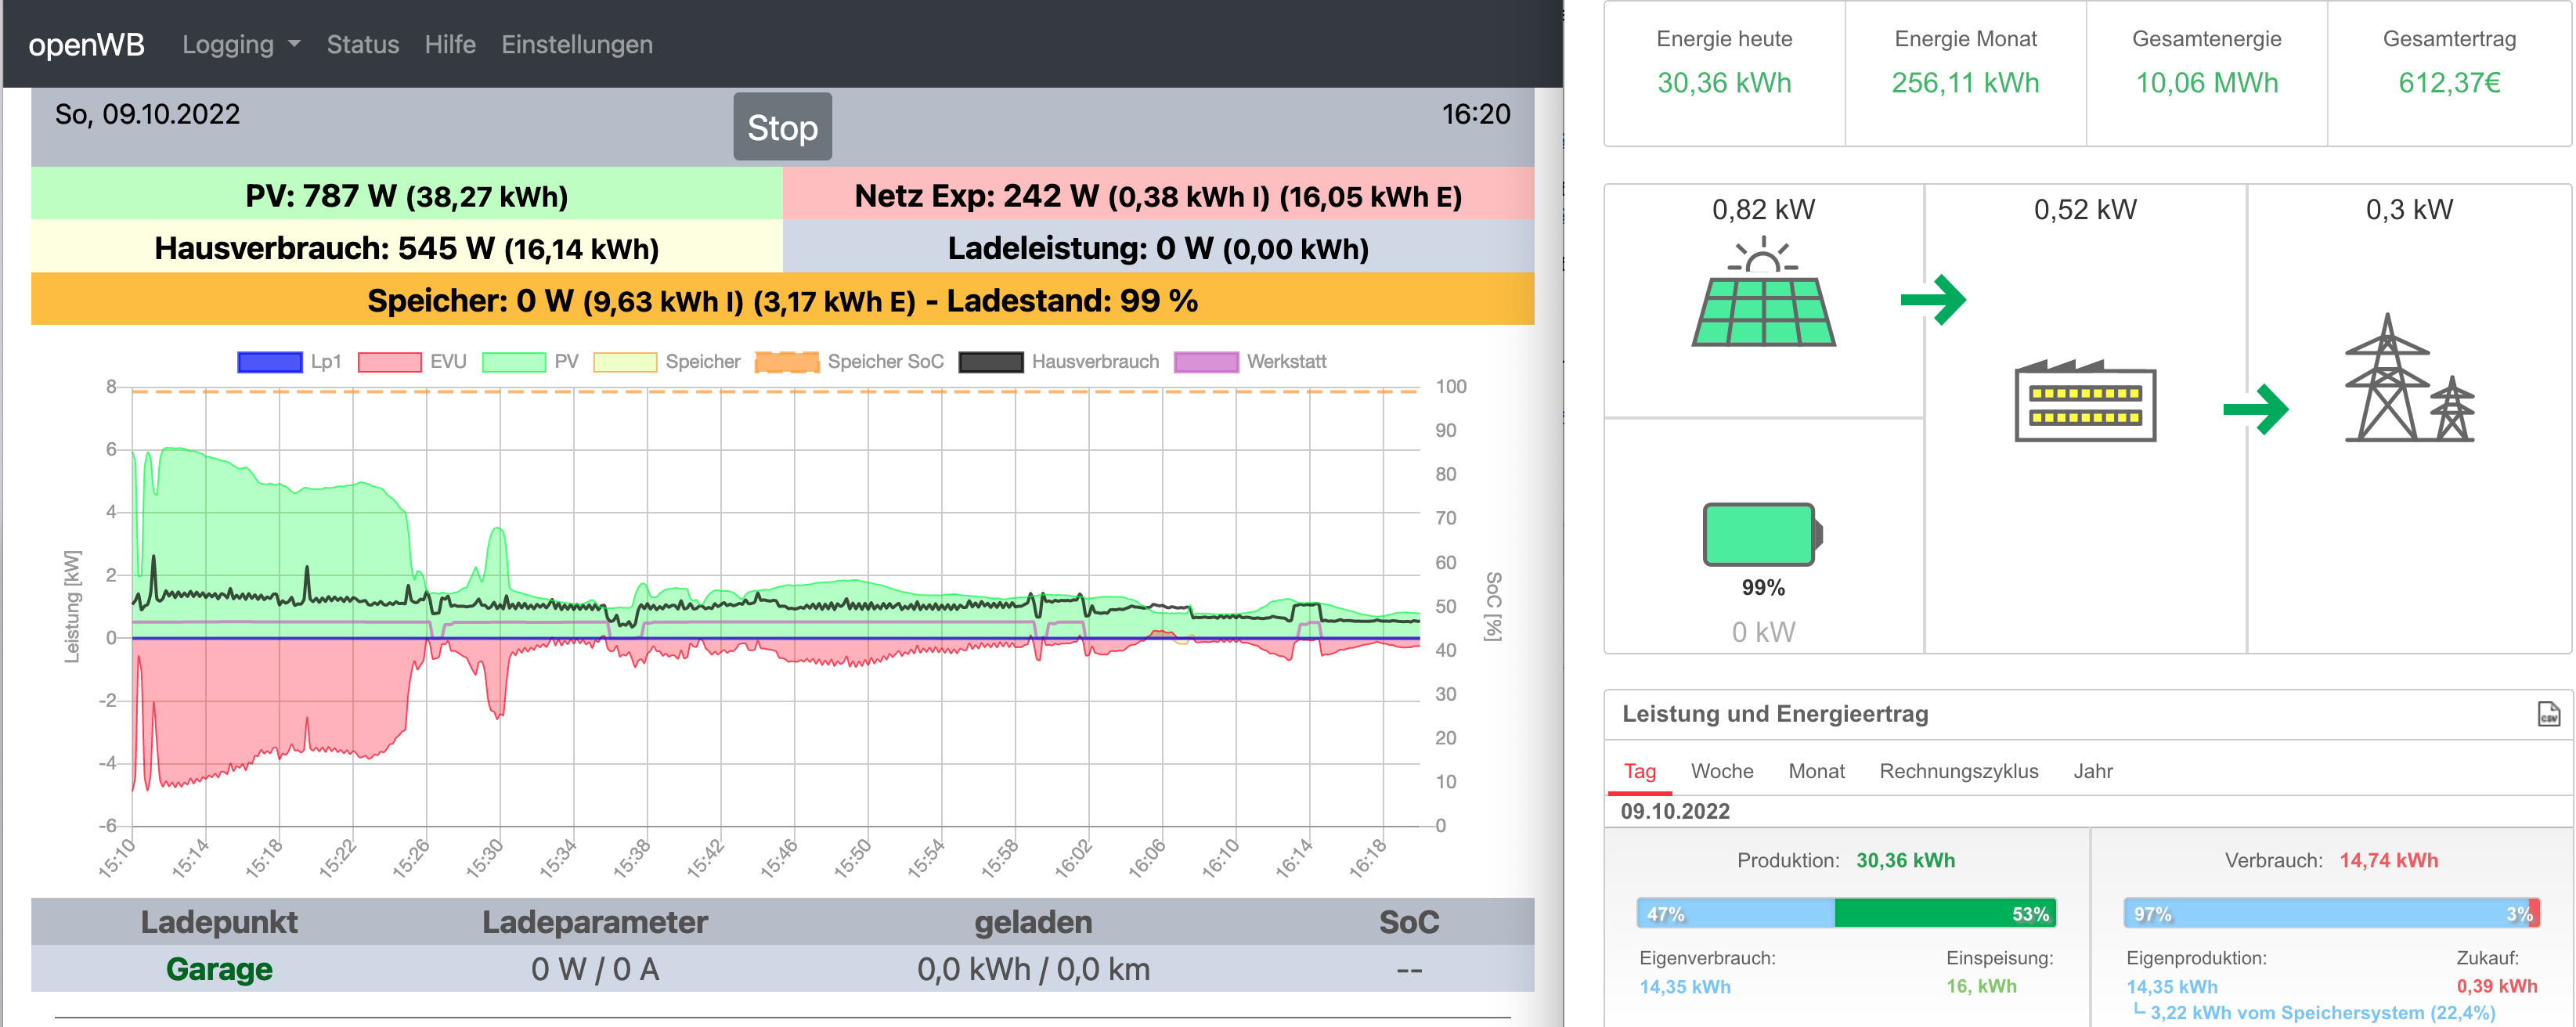The height and width of the screenshot is (1027, 2576).
Task: Click arrow between house and grid pylon
Action: [x=2256, y=409]
